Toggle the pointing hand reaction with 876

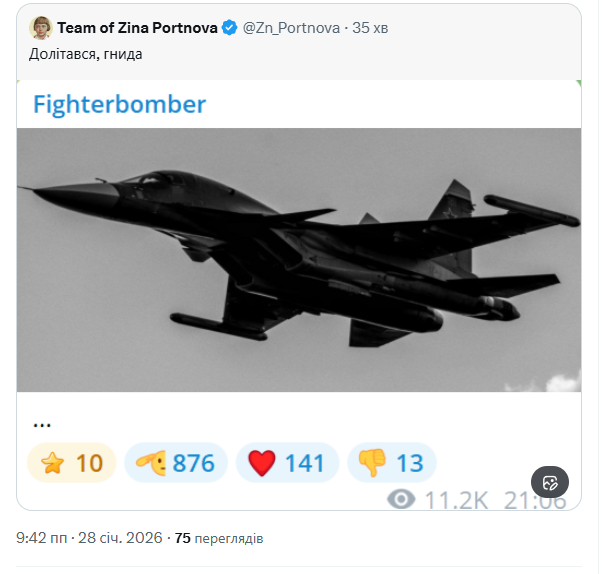[177, 463]
